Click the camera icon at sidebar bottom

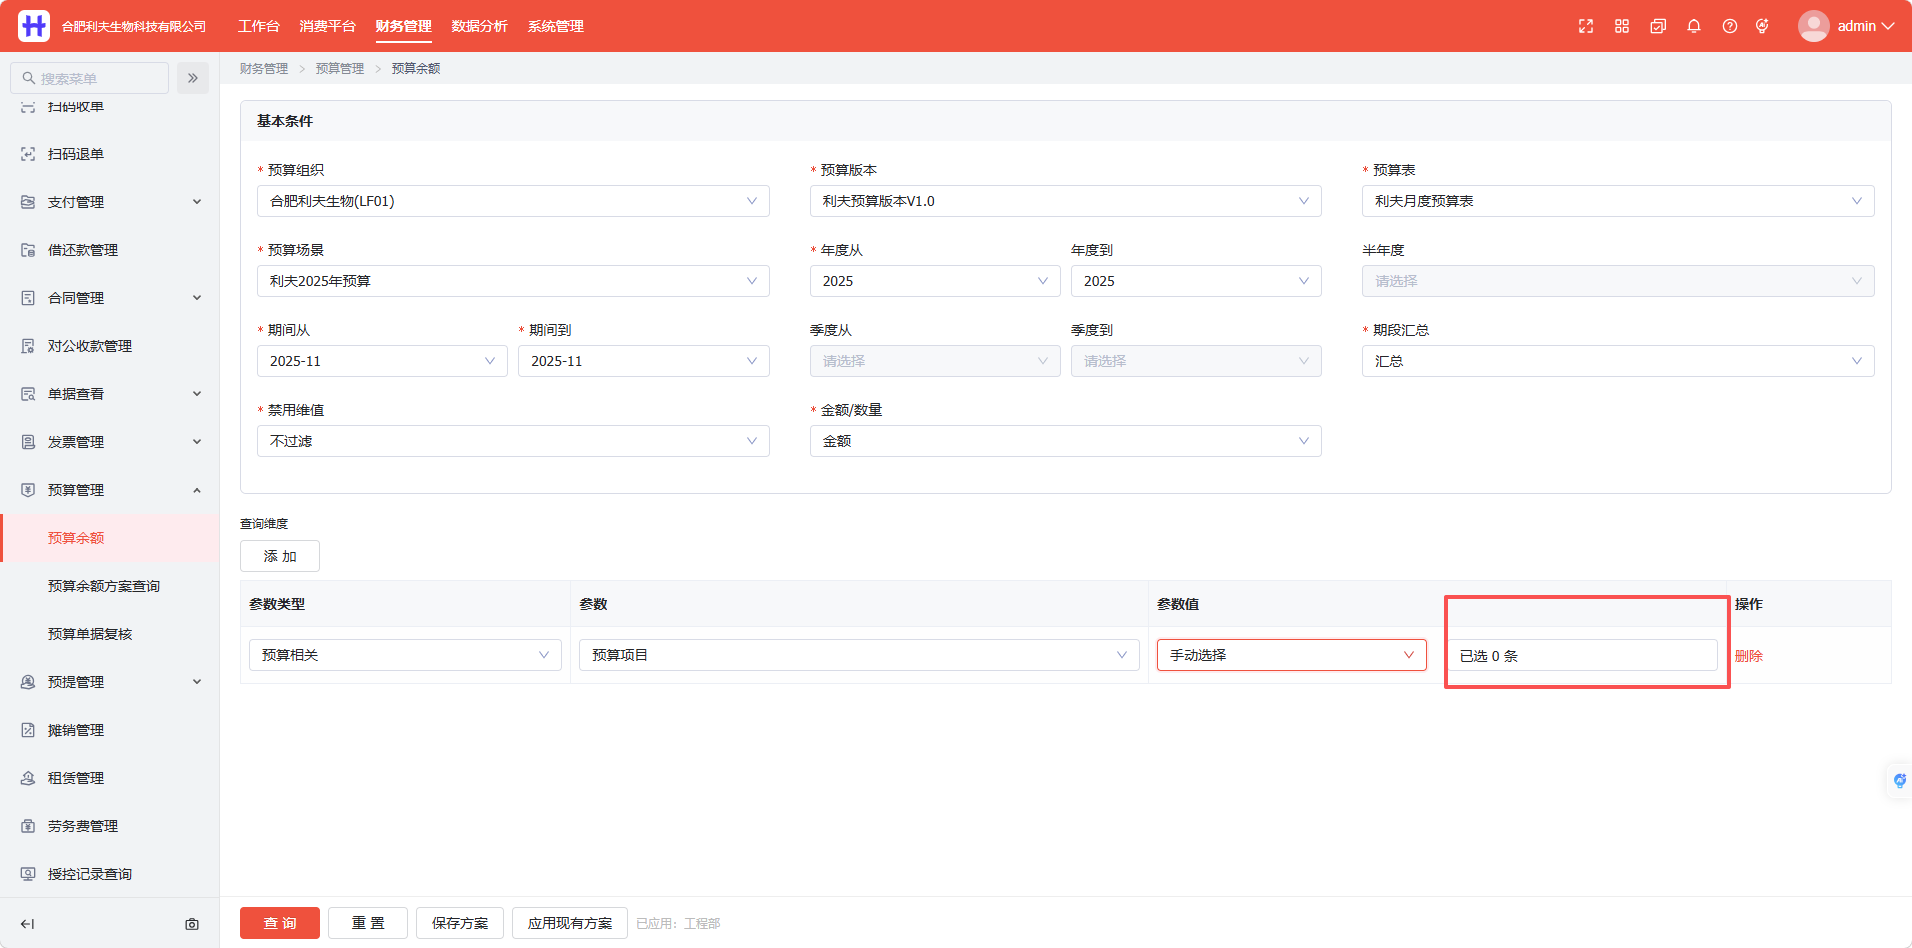192,924
